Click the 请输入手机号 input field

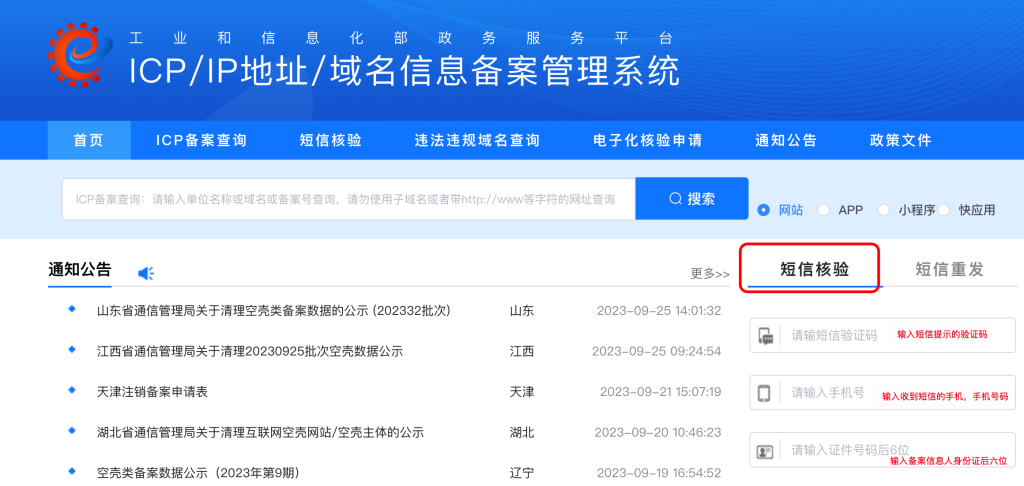(830, 393)
